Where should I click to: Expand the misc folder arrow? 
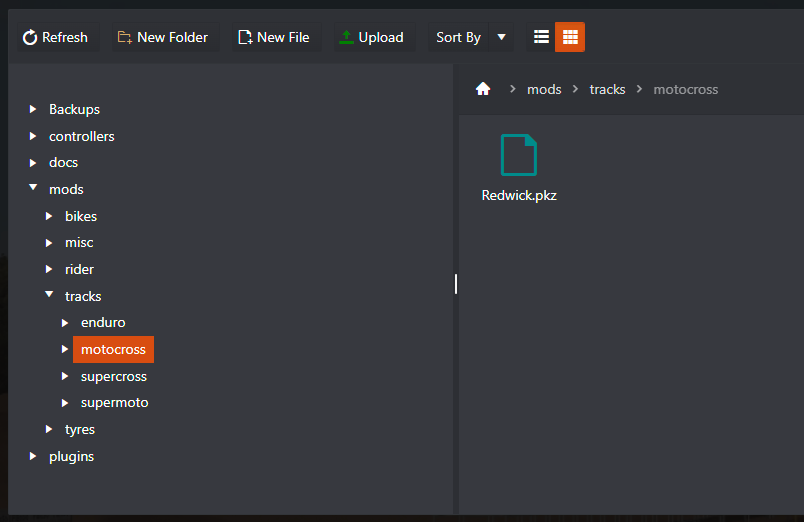point(49,243)
